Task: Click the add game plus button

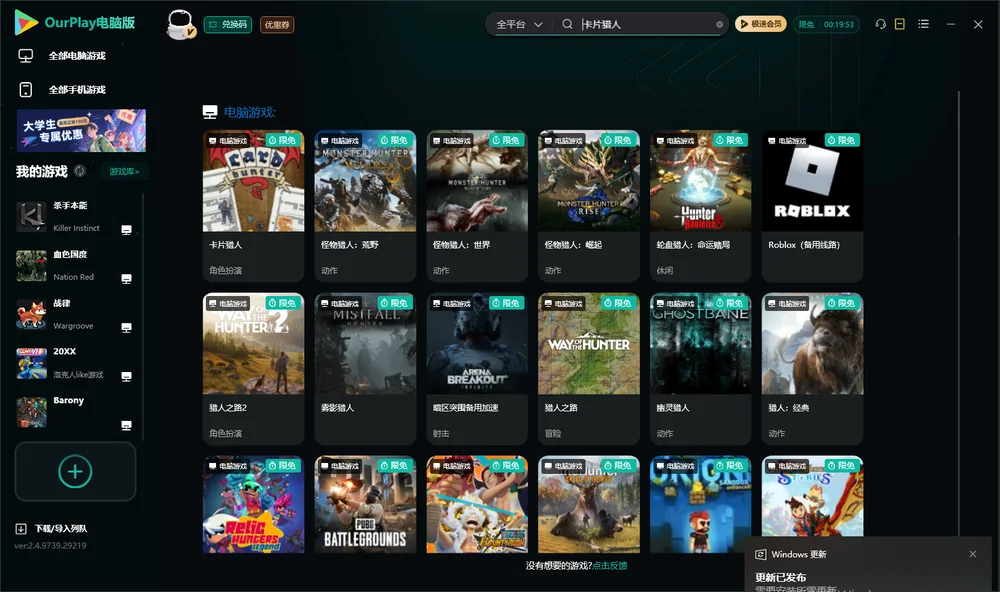Action: click(75, 471)
